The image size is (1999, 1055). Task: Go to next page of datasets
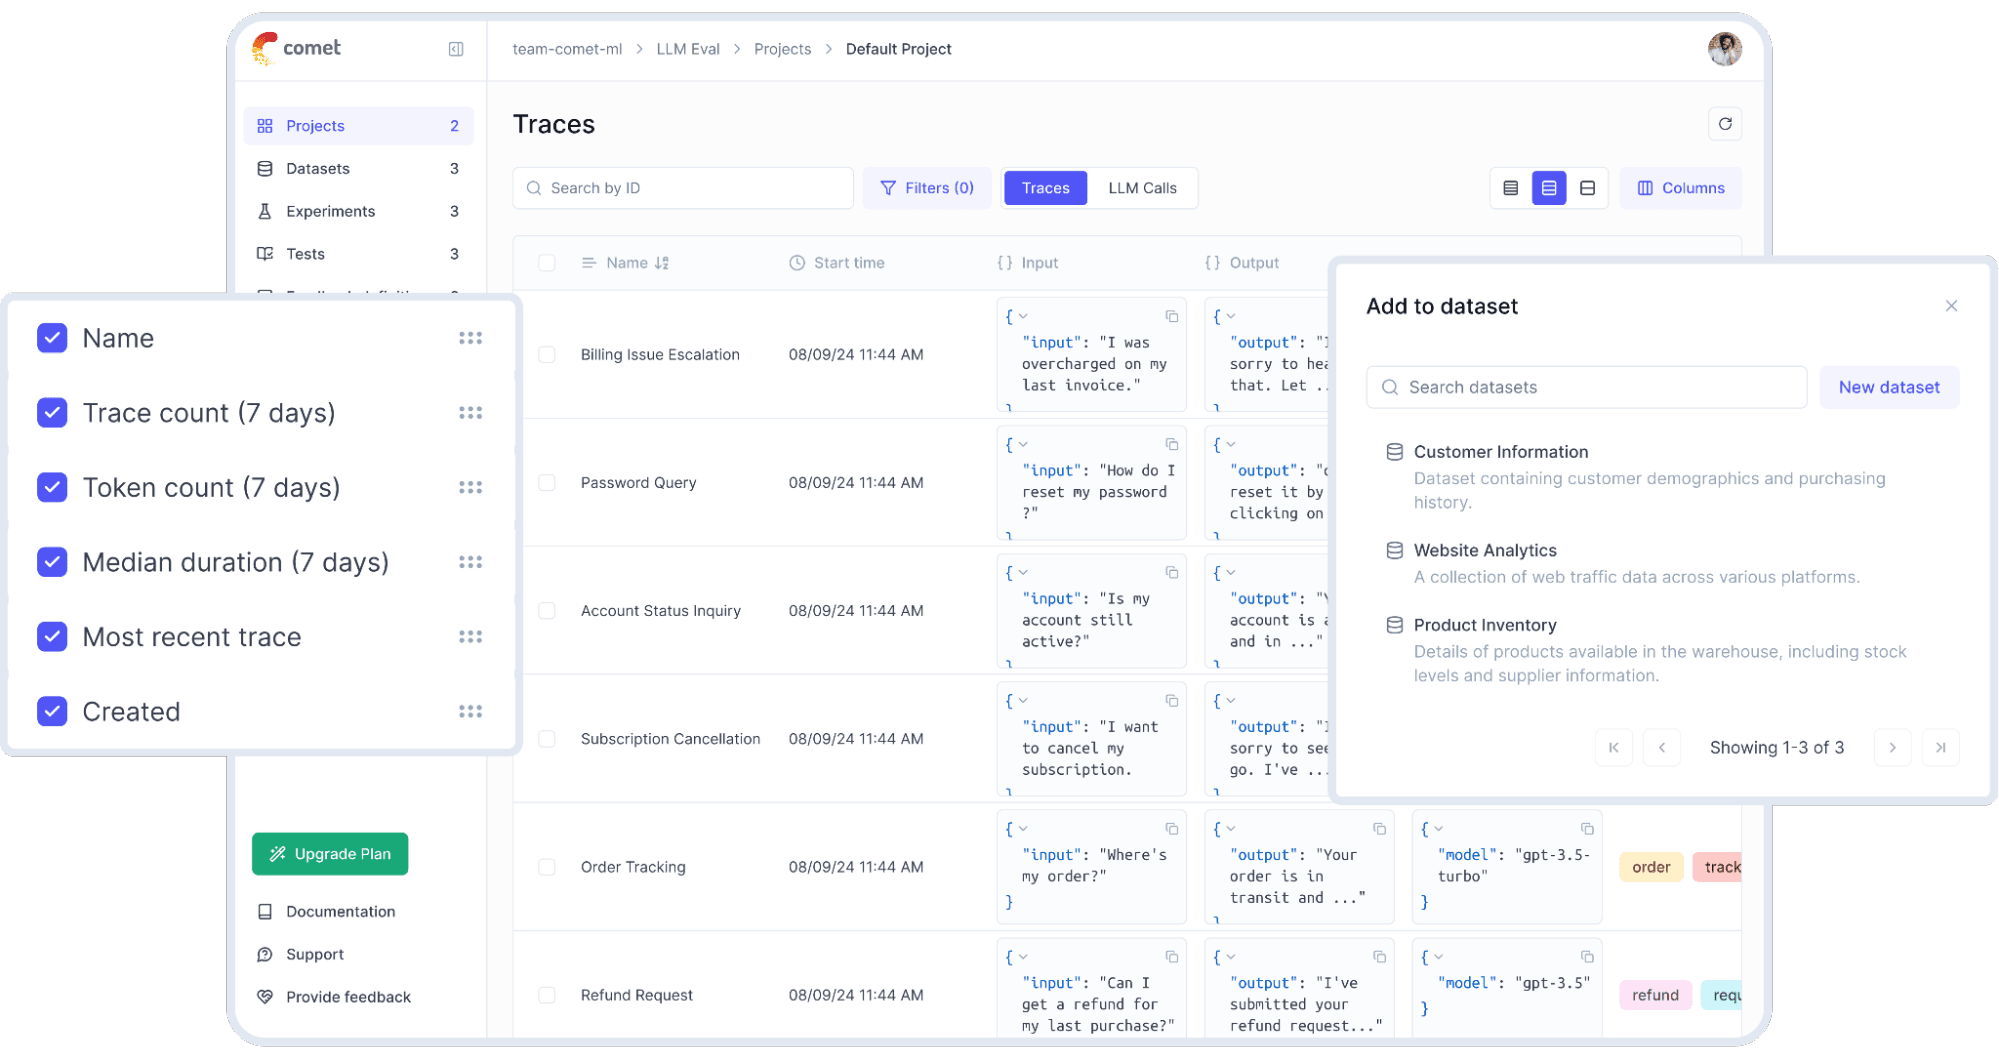(x=1891, y=747)
